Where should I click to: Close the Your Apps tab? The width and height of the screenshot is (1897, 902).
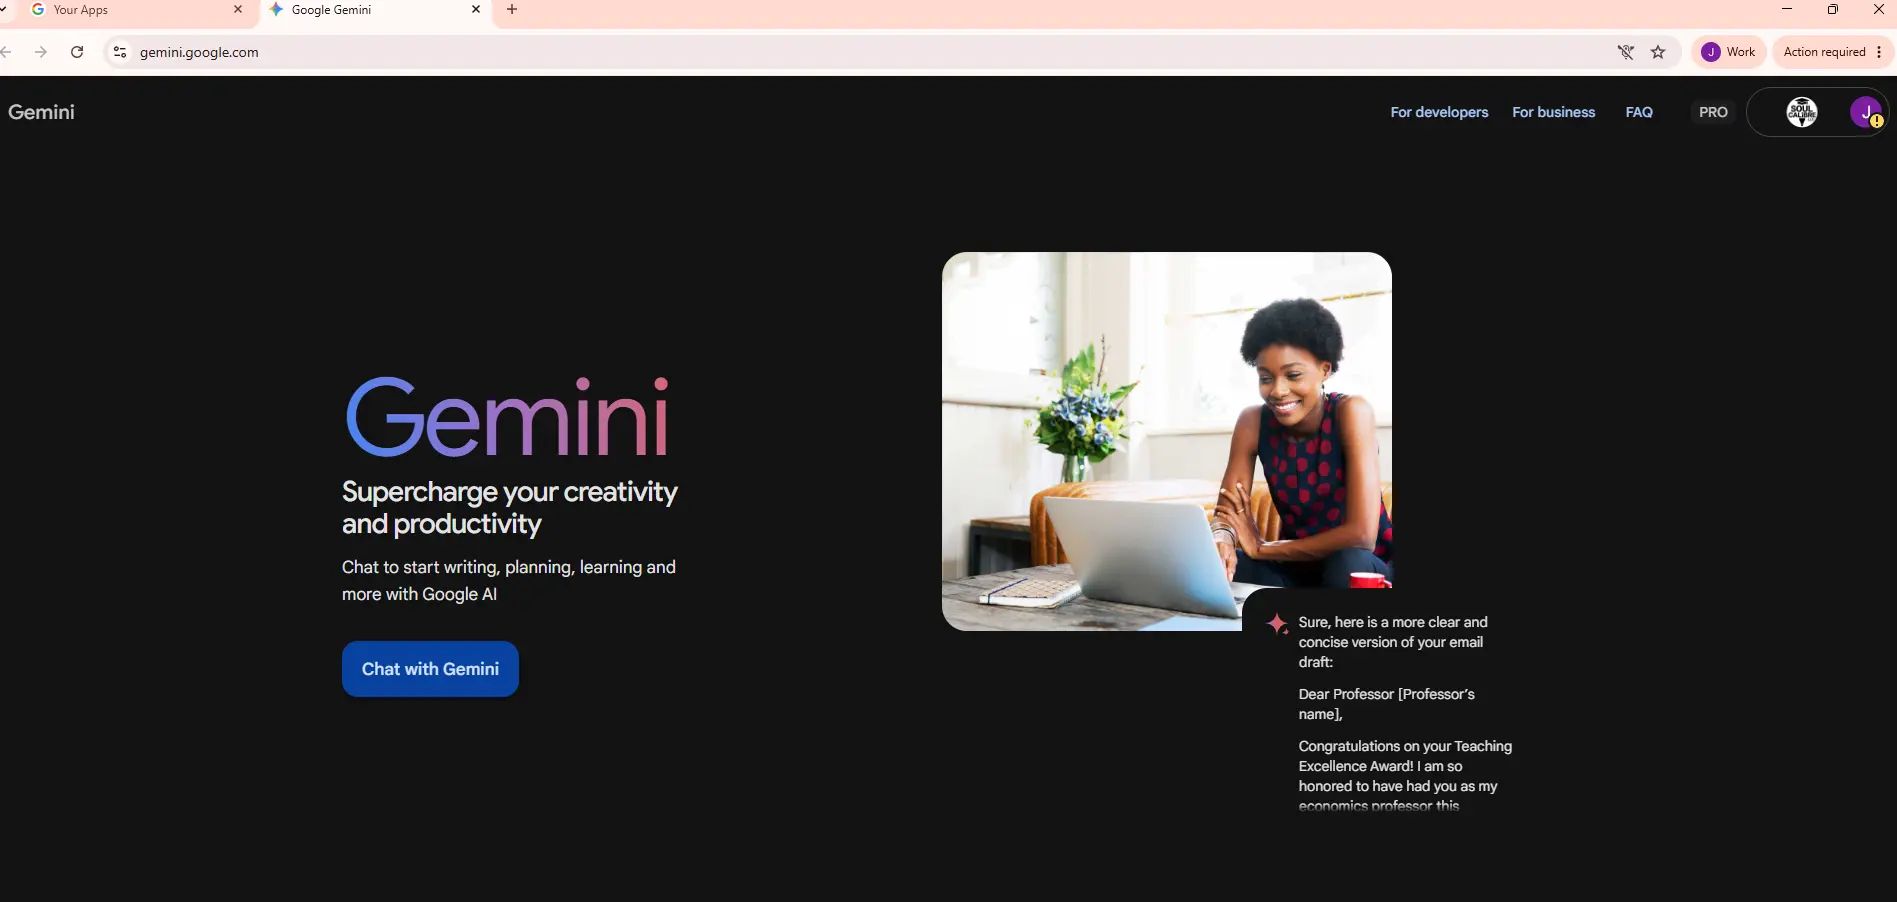(x=238, y=10)
